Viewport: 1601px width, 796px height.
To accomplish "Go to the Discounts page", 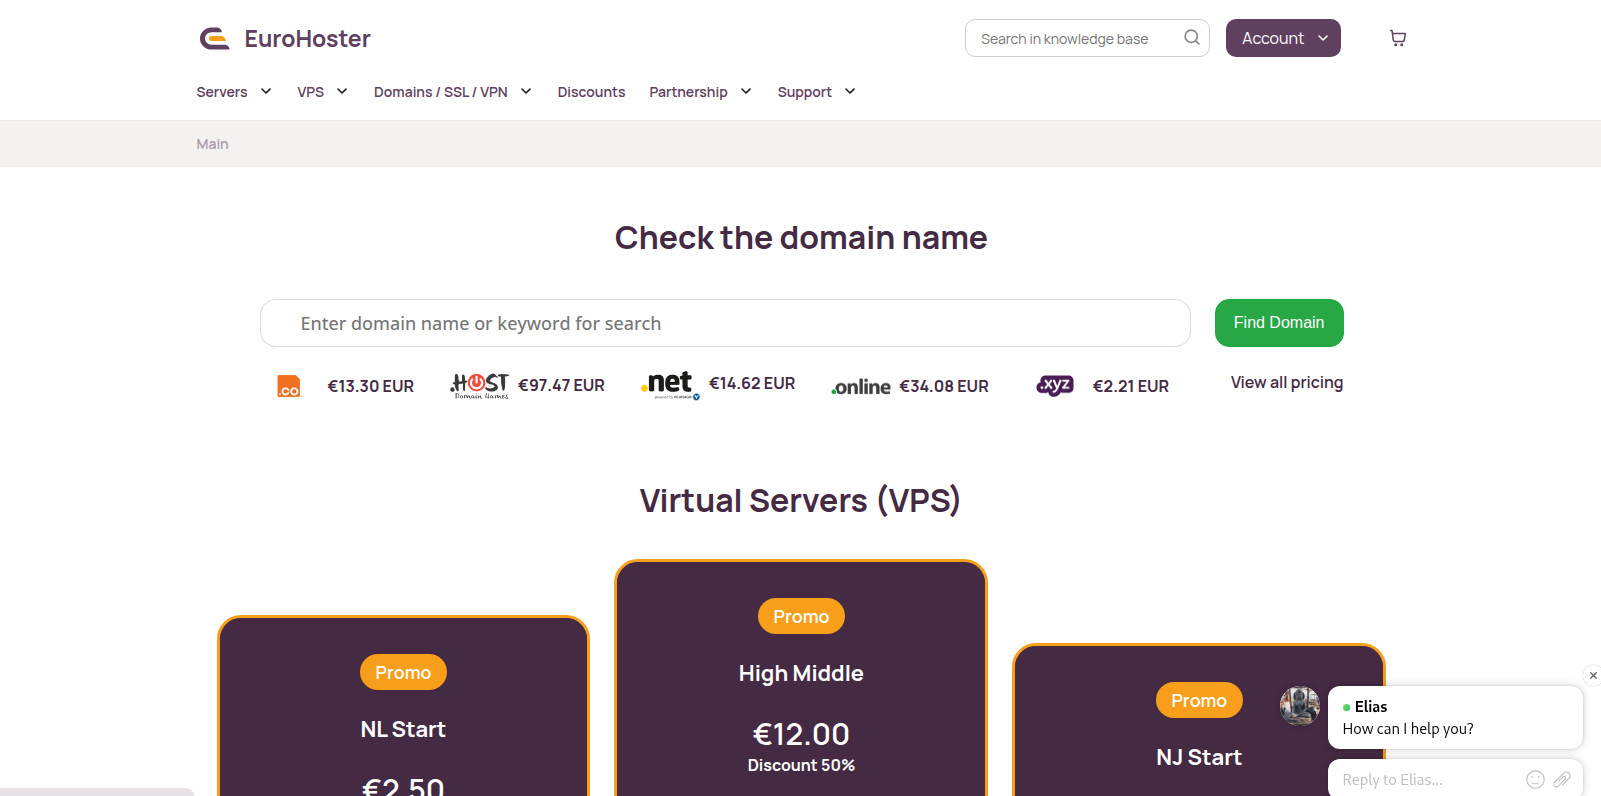I will tap(591, 92).
